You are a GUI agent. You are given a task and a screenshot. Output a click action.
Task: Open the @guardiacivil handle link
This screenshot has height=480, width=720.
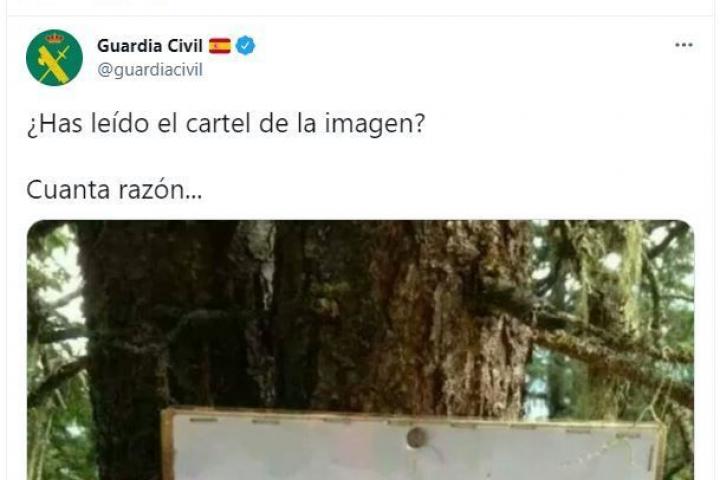click(150, 70)
